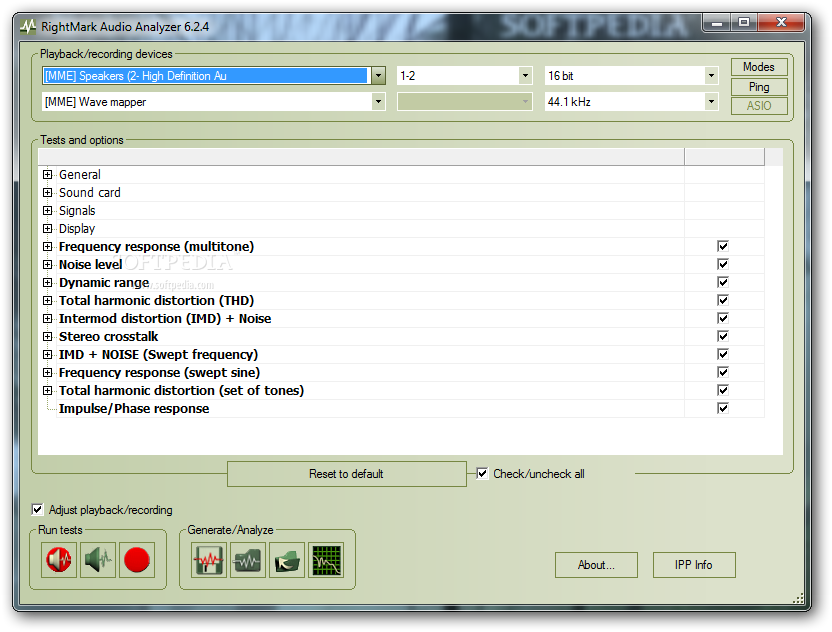The width and height of the screenshot is (832, 632).
Task: Analyze WAV file via green waveform folder icon
Action: point(248,560)
